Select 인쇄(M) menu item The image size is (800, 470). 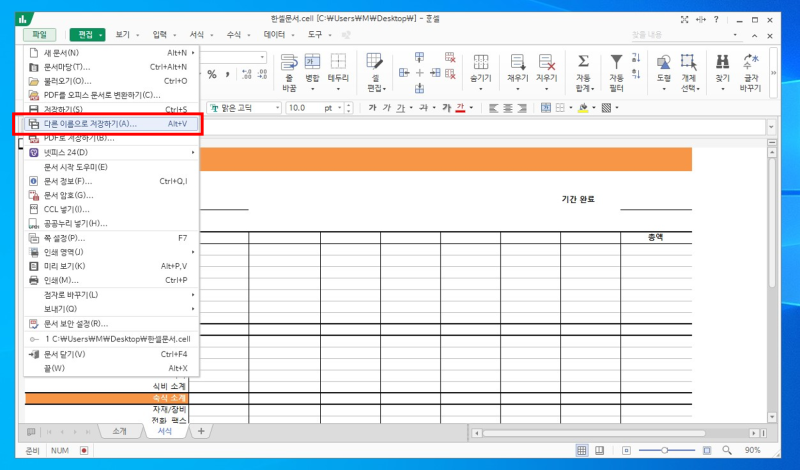(111, 280)
